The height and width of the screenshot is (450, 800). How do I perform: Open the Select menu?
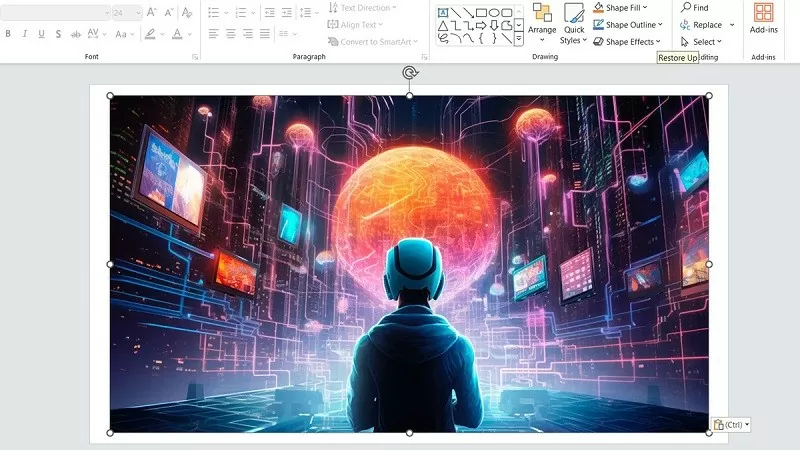point(701,42)
